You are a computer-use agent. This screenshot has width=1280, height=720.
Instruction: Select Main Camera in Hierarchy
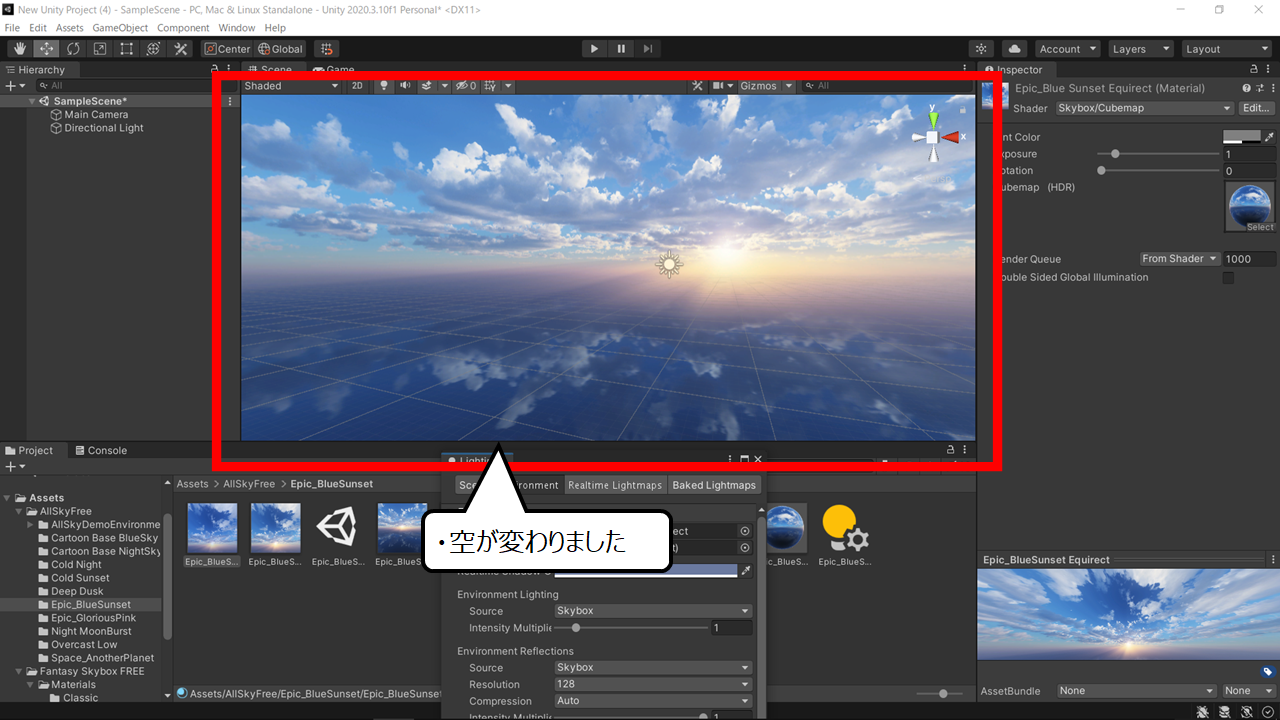[x=96, y=115]
